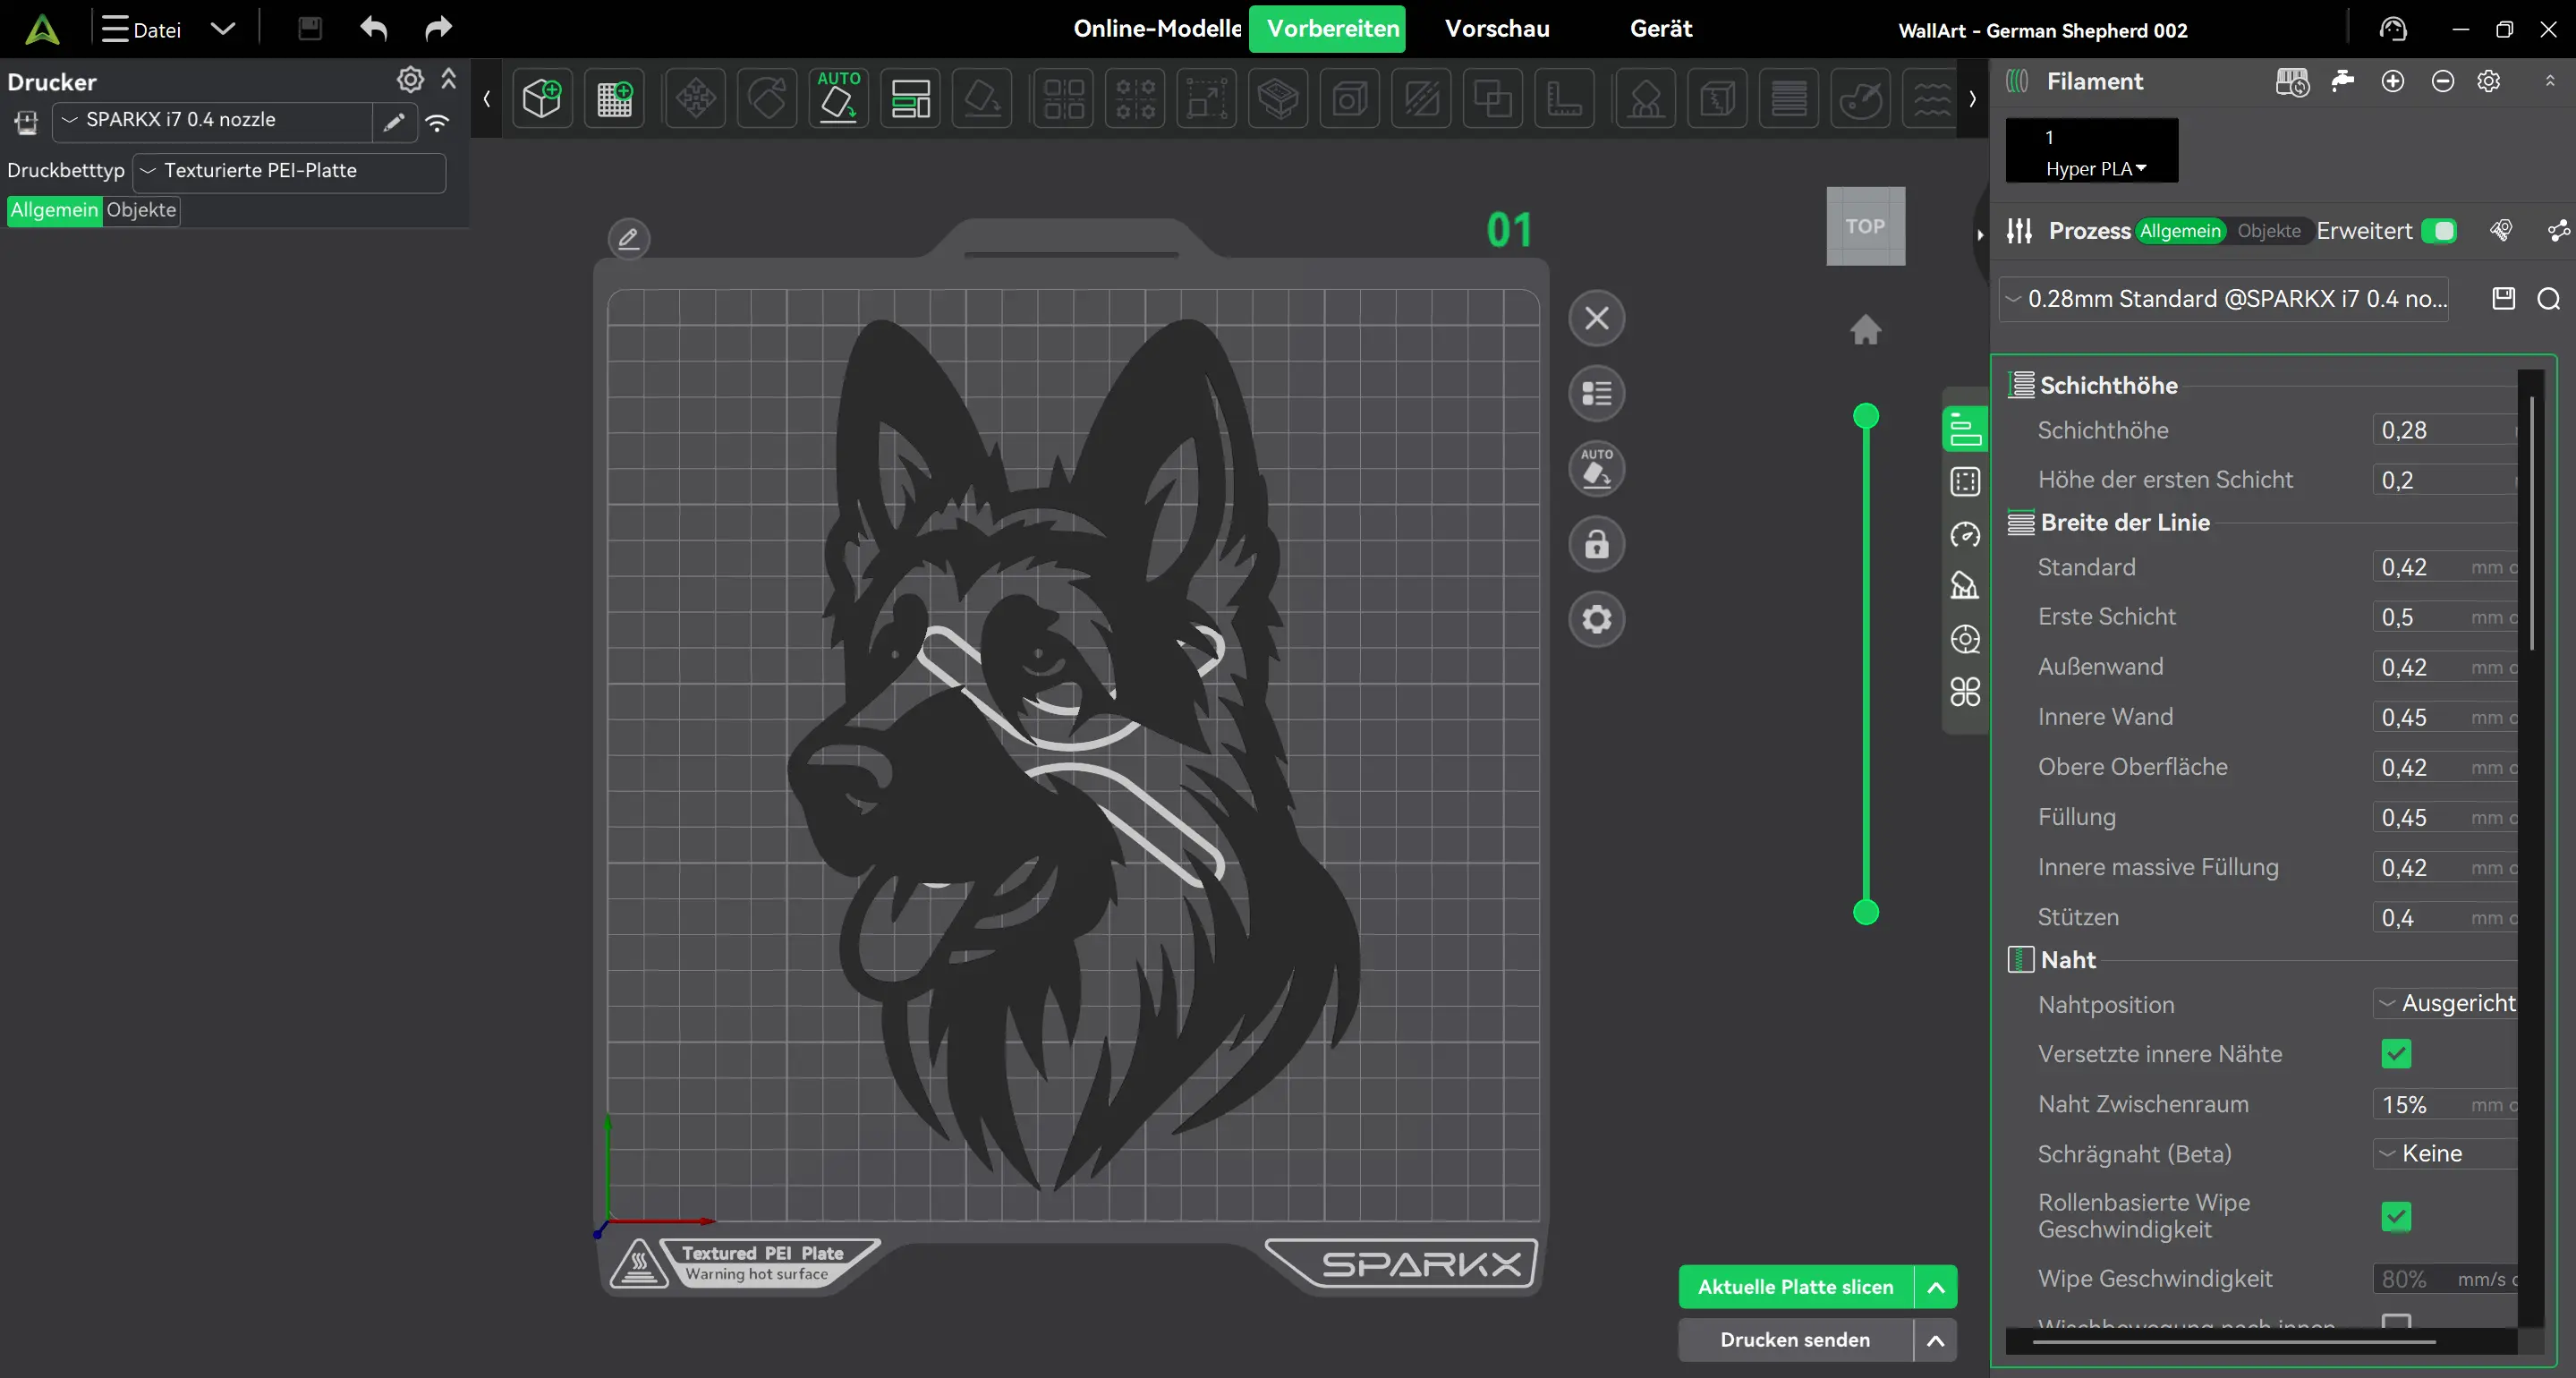
Task: Click Aktuelle Platte slicen button
Action: 1796,1287
